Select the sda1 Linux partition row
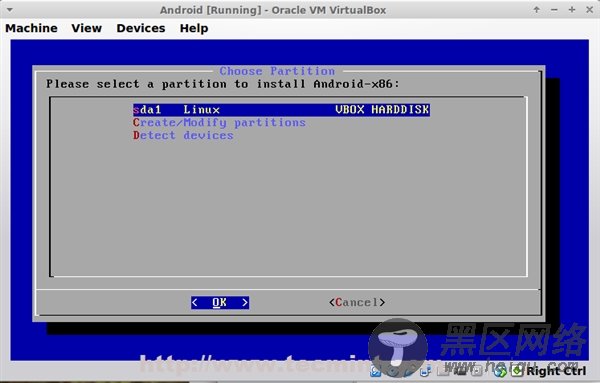This screenshot has width=600, height=383. point(281,110)
